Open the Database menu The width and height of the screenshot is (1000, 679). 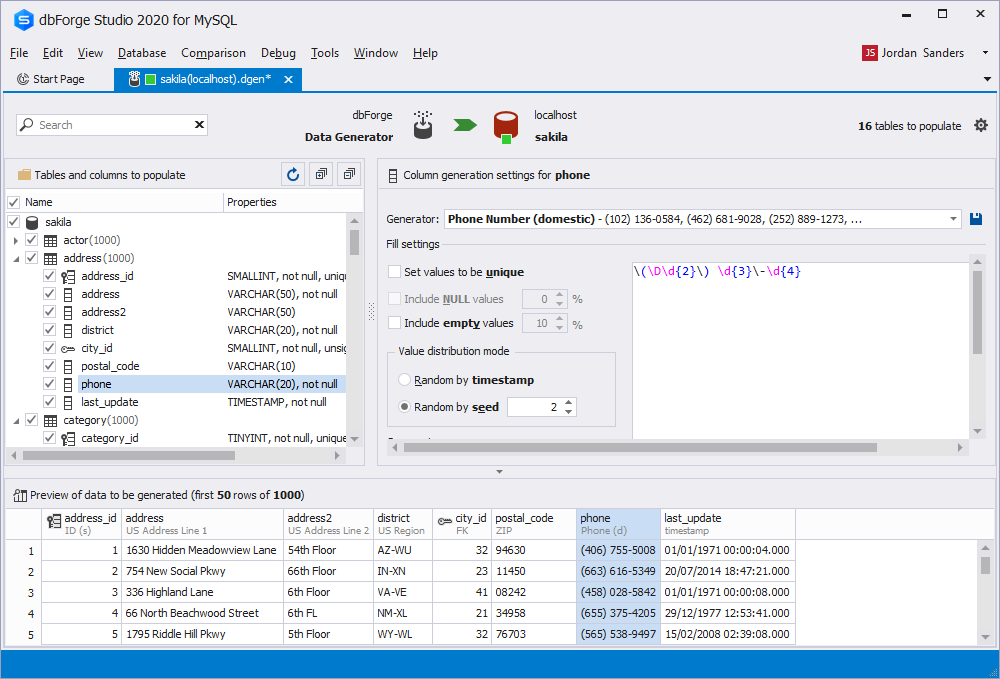coord(142,53)
